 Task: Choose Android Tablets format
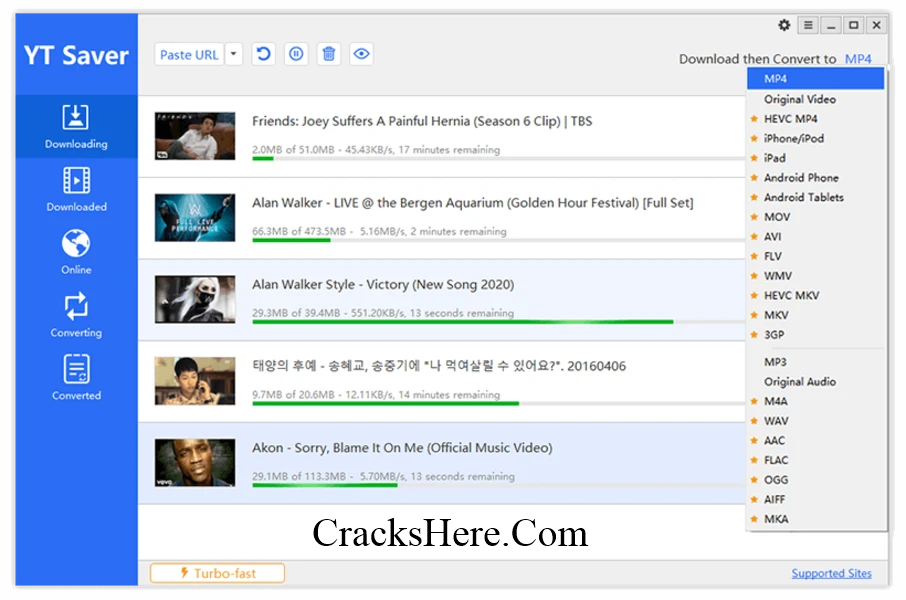tap(815, 197)
